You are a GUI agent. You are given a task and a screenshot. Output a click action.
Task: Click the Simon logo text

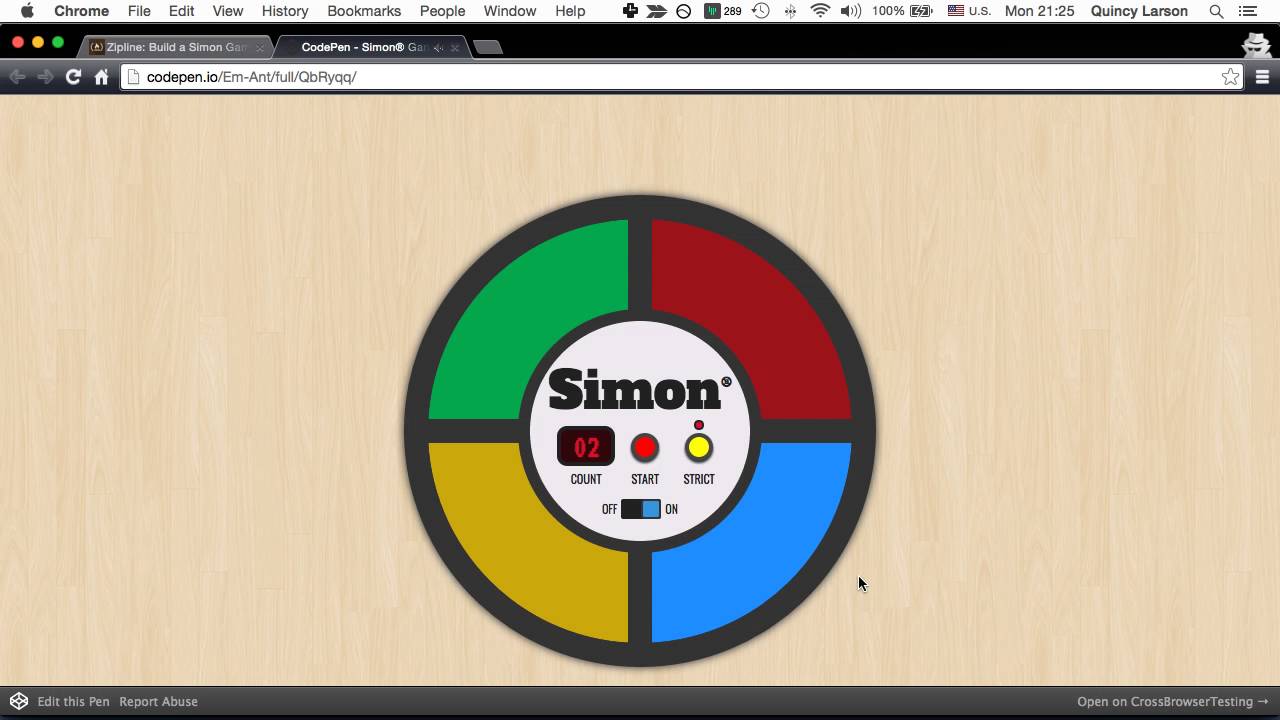639,389
